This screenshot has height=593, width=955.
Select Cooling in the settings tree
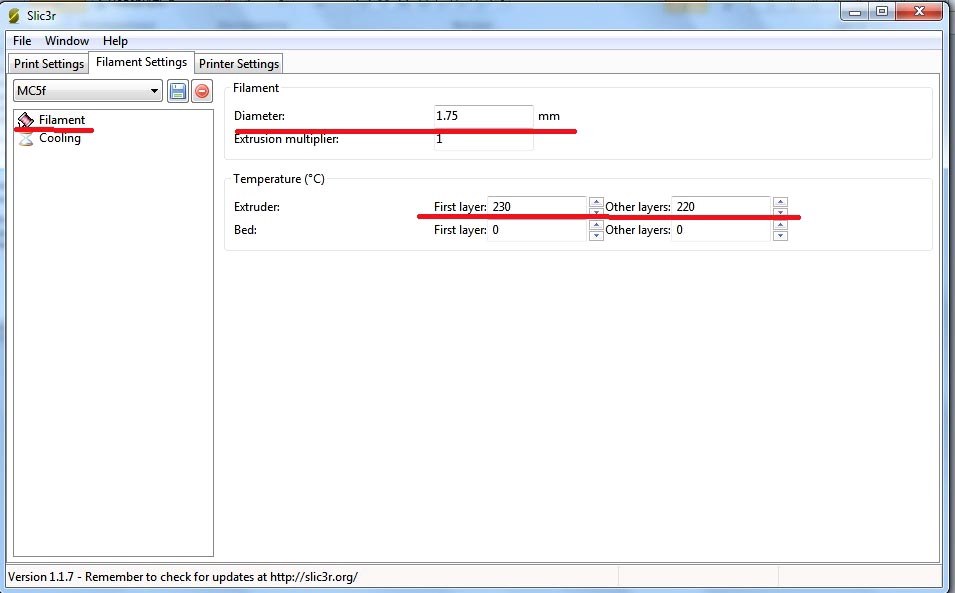point(60,138)
